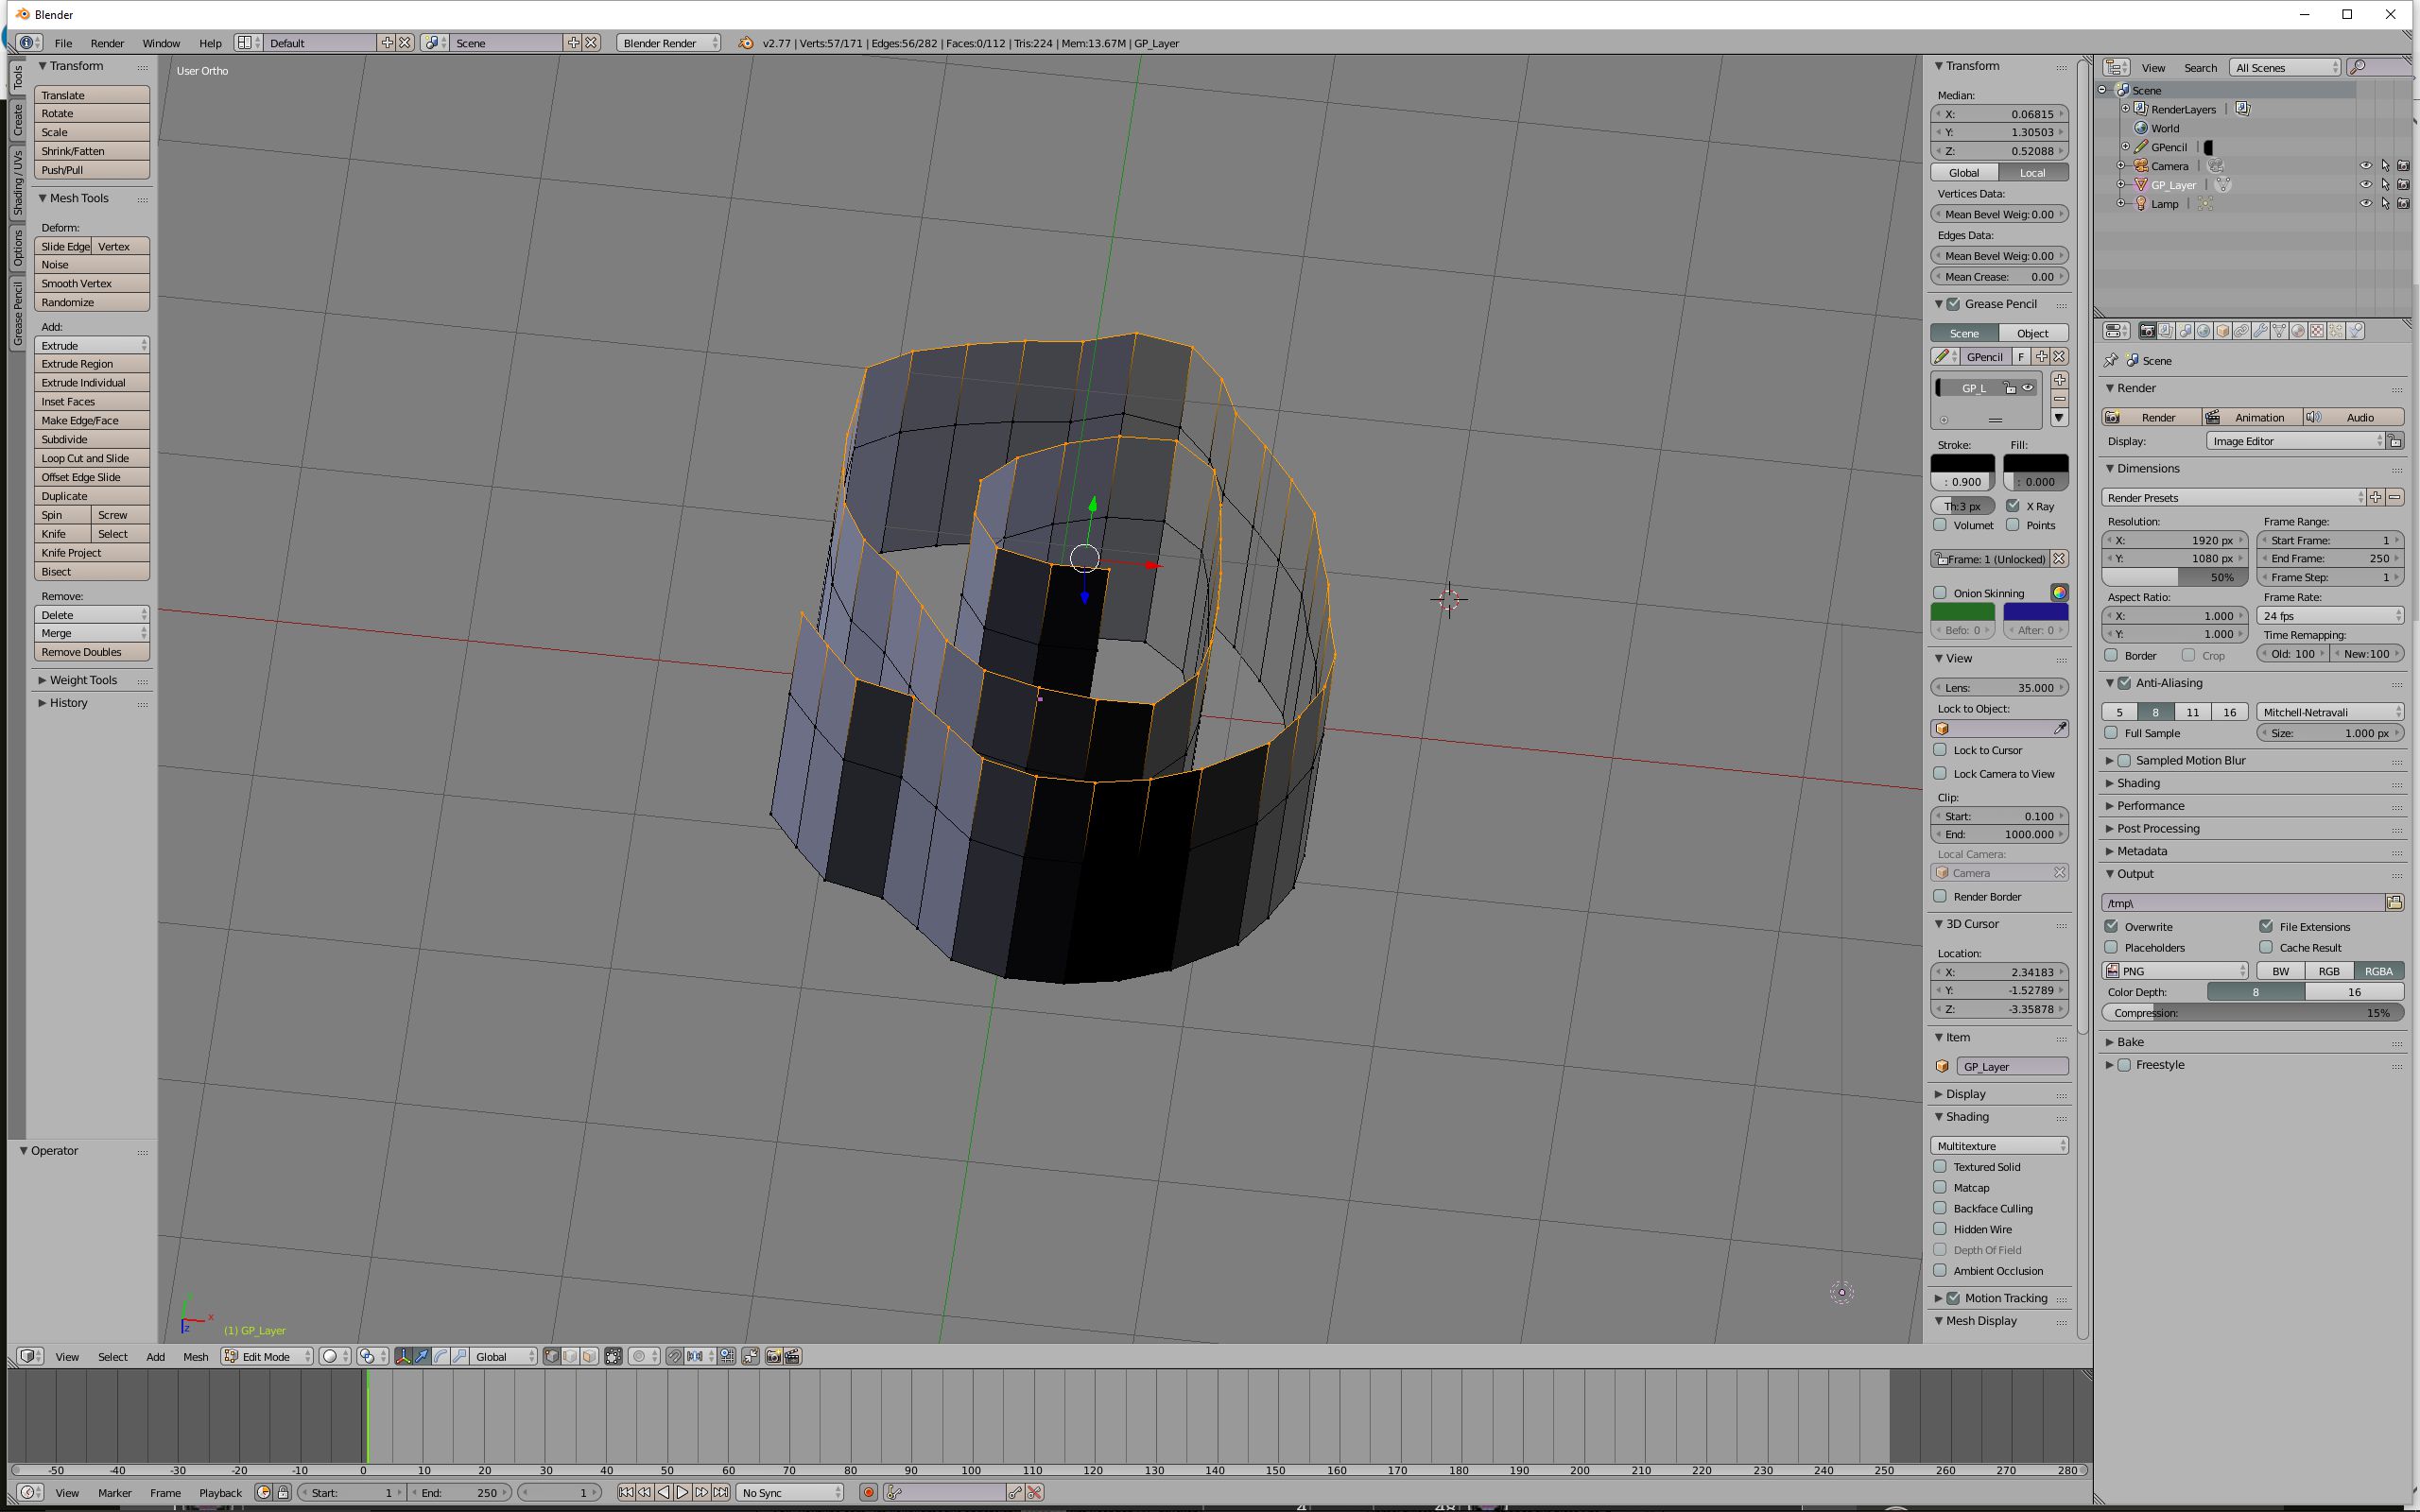The width and height of the screenshot is (2420, 1512).
Task: Click the Loop Cut and Slide button
Action: click(x=91, y=458)
